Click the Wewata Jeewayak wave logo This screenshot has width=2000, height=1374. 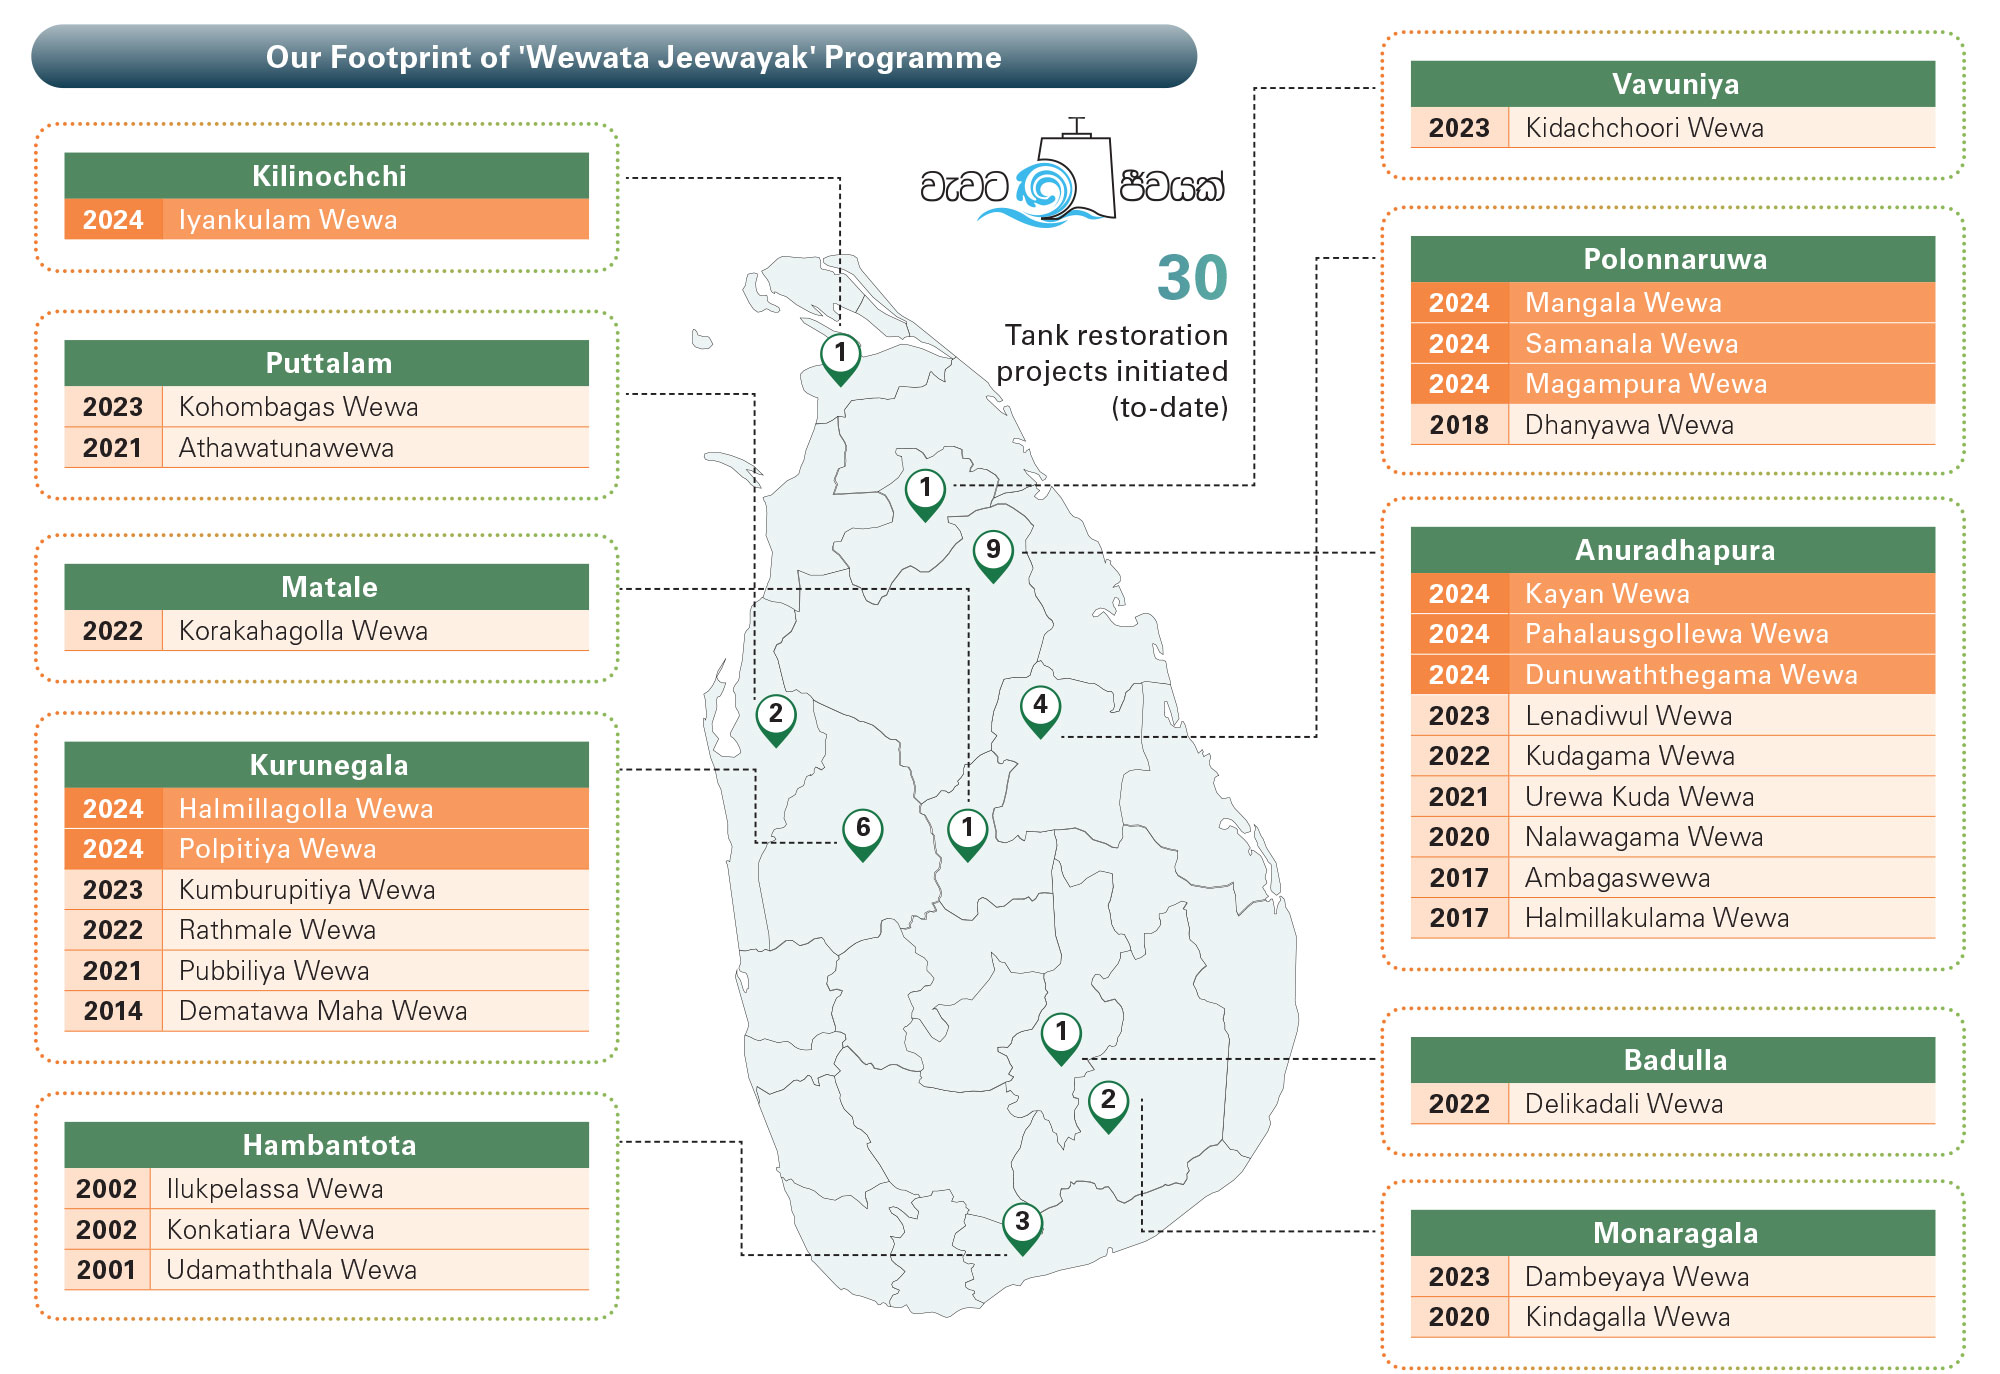point(1072,174)
